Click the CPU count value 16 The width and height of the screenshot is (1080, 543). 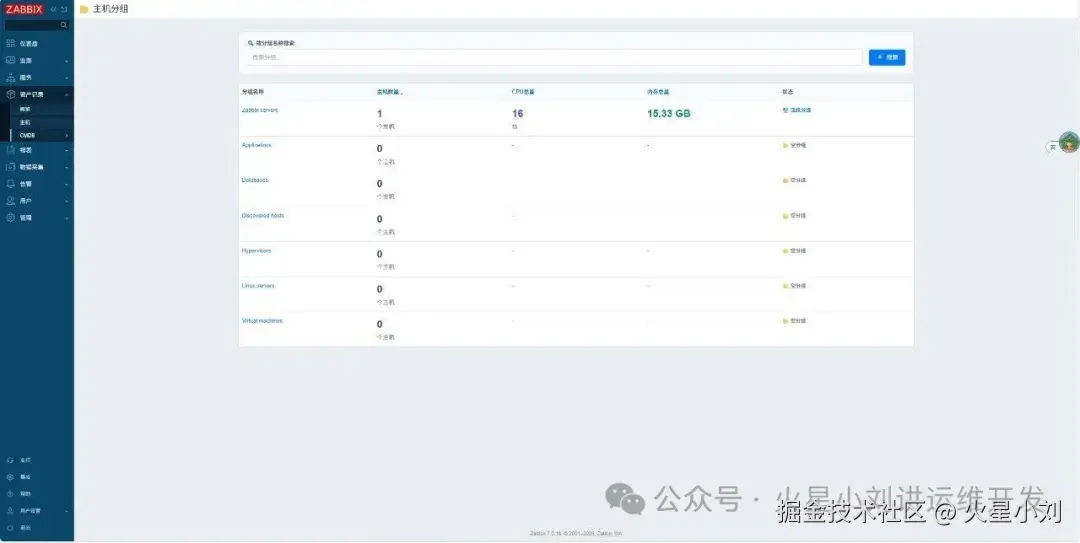click(x=517, y=114)
